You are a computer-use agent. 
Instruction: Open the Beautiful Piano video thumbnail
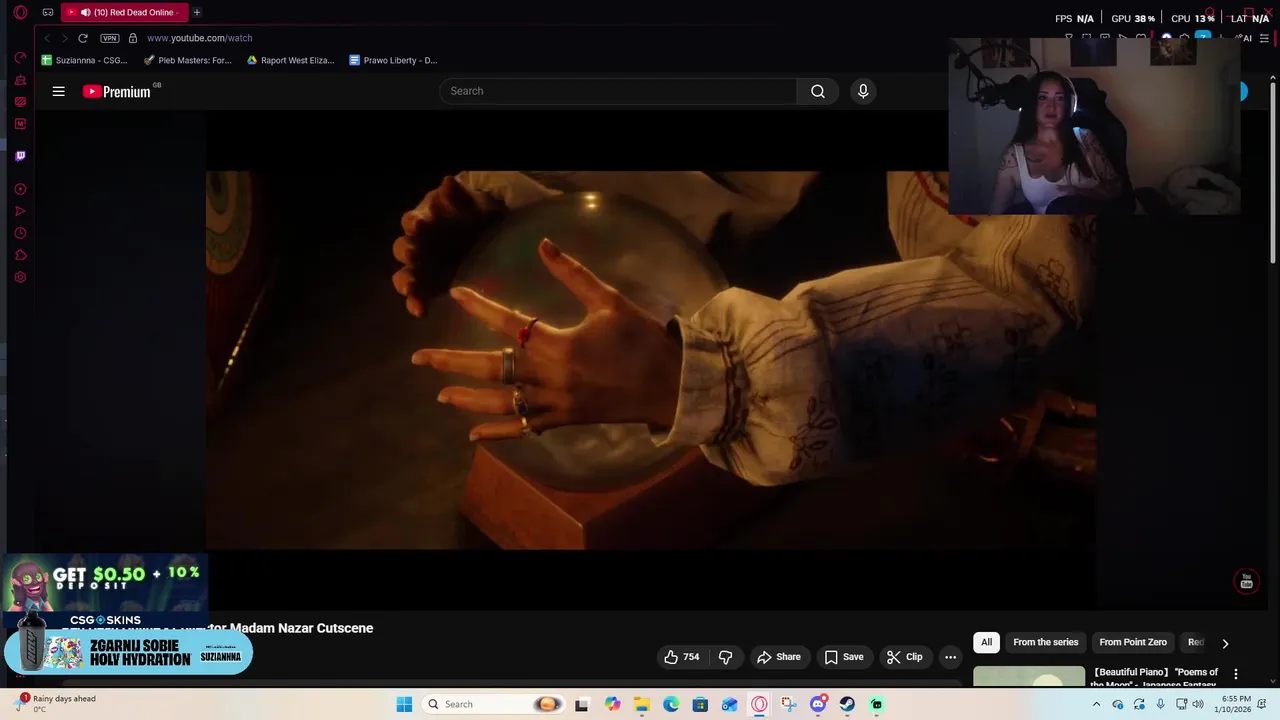click(x=1029, y=677)
